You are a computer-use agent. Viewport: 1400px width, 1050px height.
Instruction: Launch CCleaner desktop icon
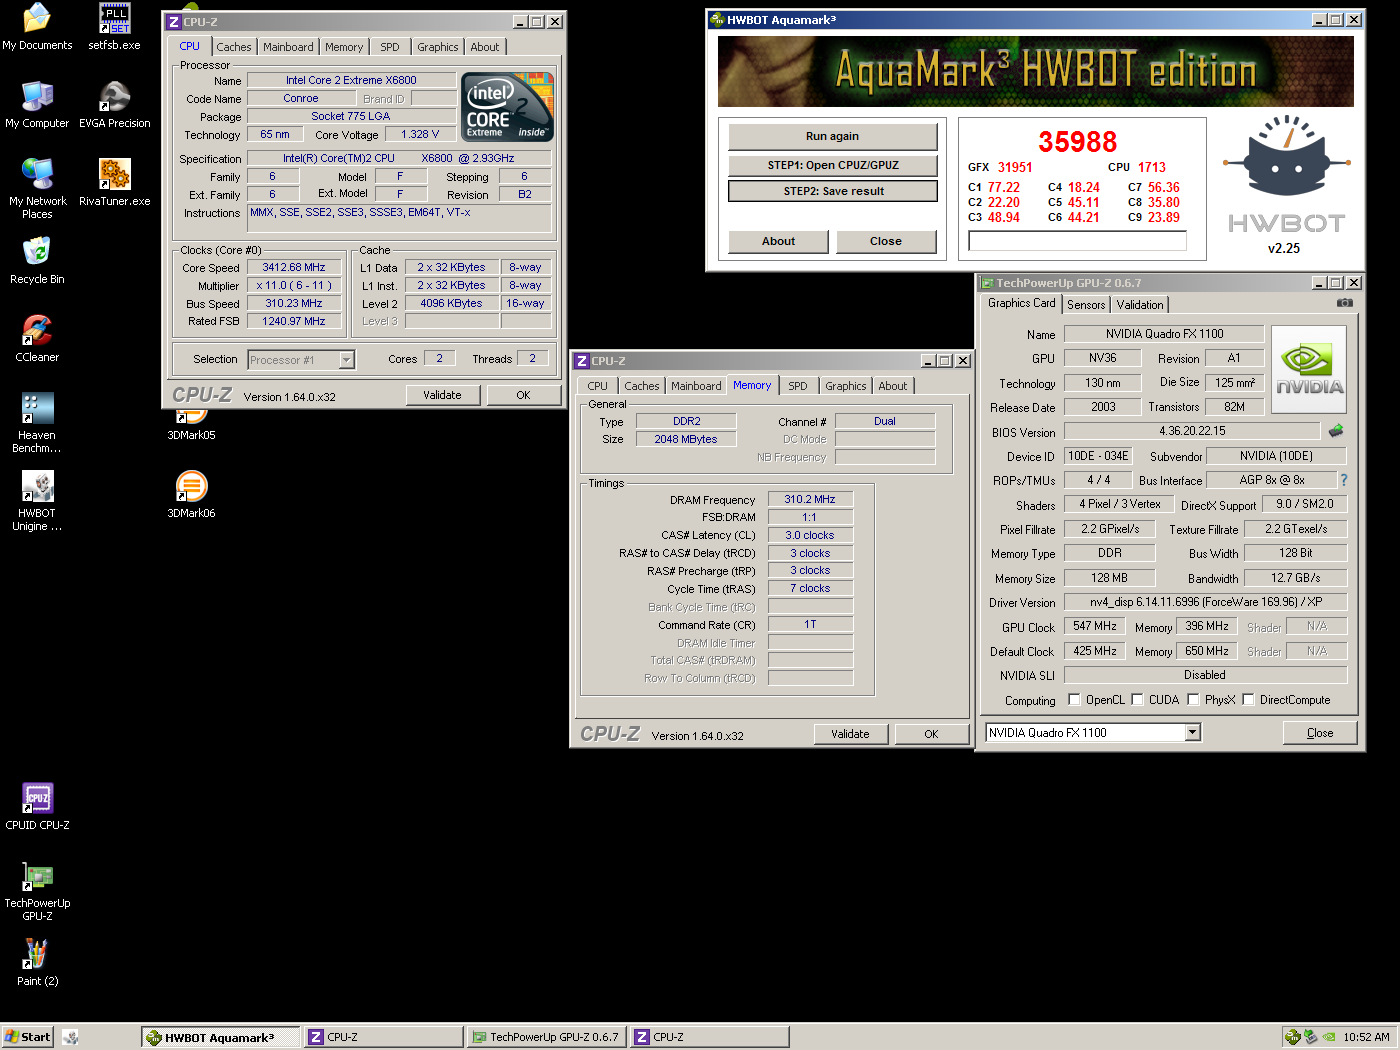pyautogui.click(x=37, y=339)
